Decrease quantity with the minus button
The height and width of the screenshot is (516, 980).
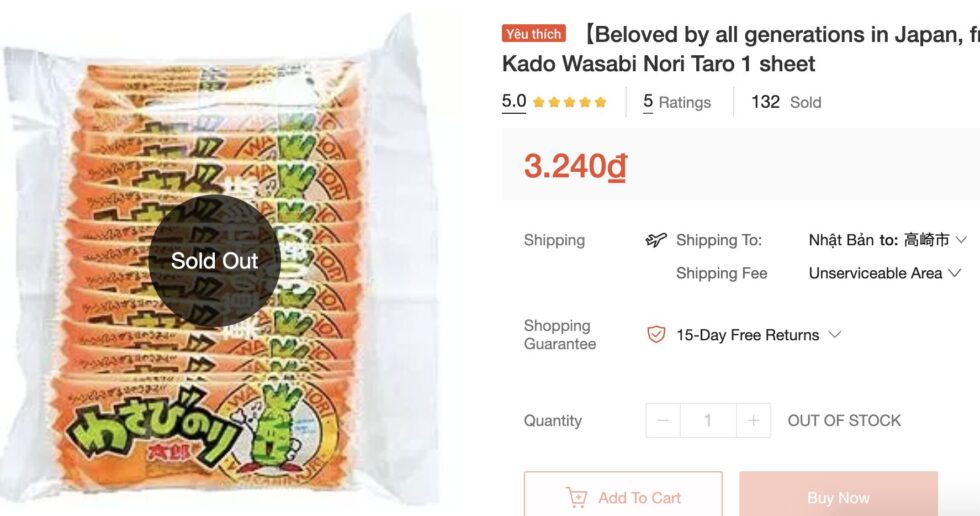coord(663,421)
